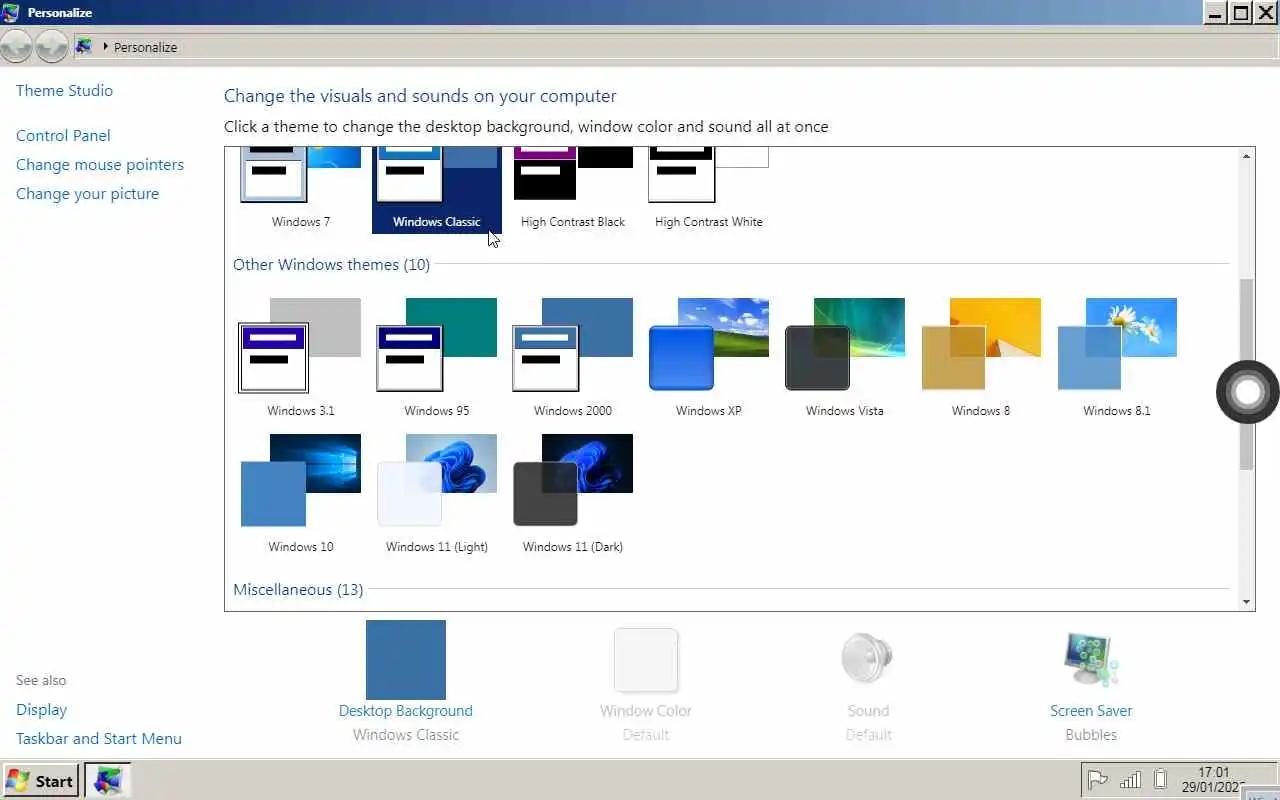Click the theme list scrollbar thumb

click(1246, 374)
